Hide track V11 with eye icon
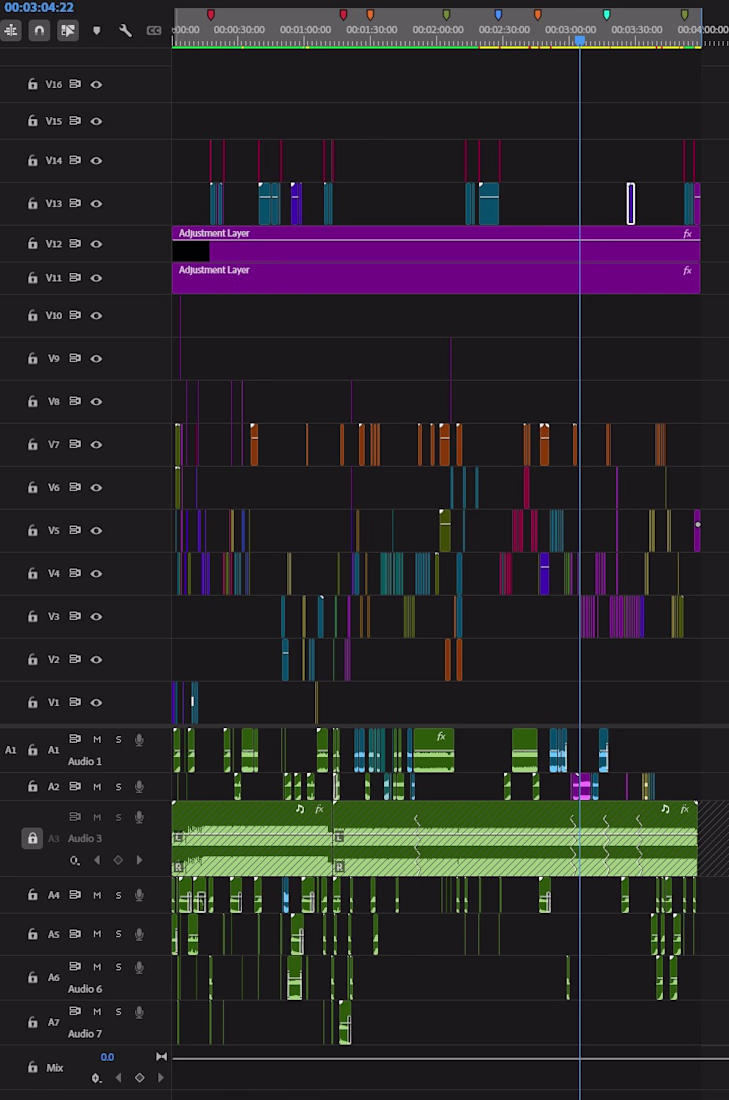The image size is (729, 1100). coord(96,279)
